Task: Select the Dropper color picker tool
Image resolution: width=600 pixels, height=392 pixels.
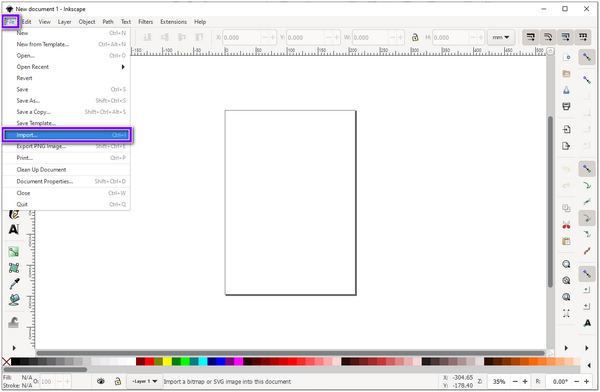Action: (x=14, y=284)
